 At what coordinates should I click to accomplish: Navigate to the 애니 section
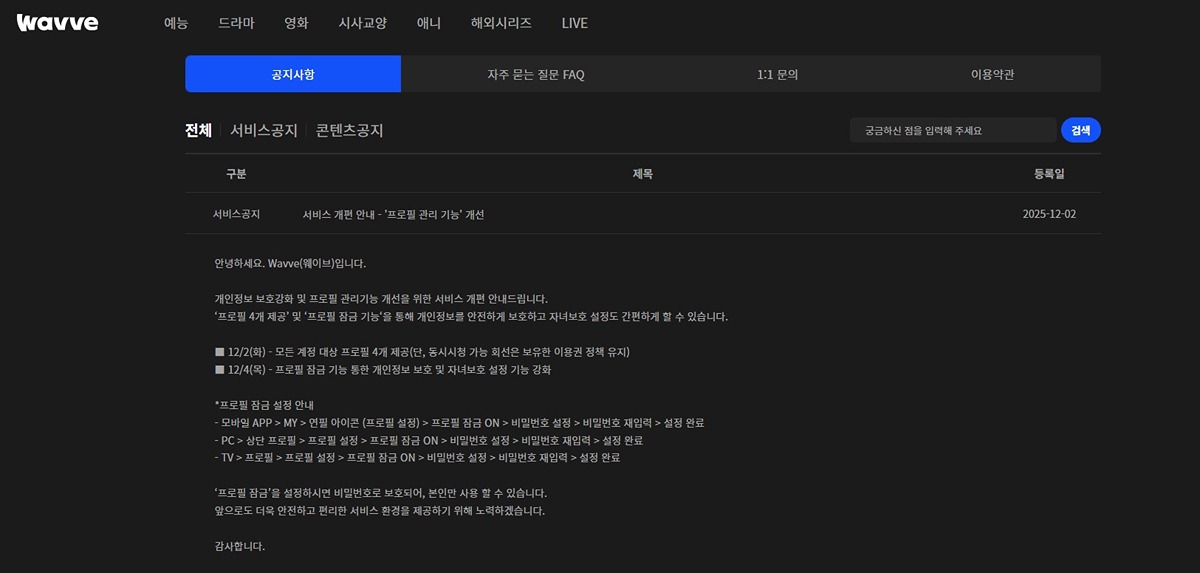click(x=429, y=22)
